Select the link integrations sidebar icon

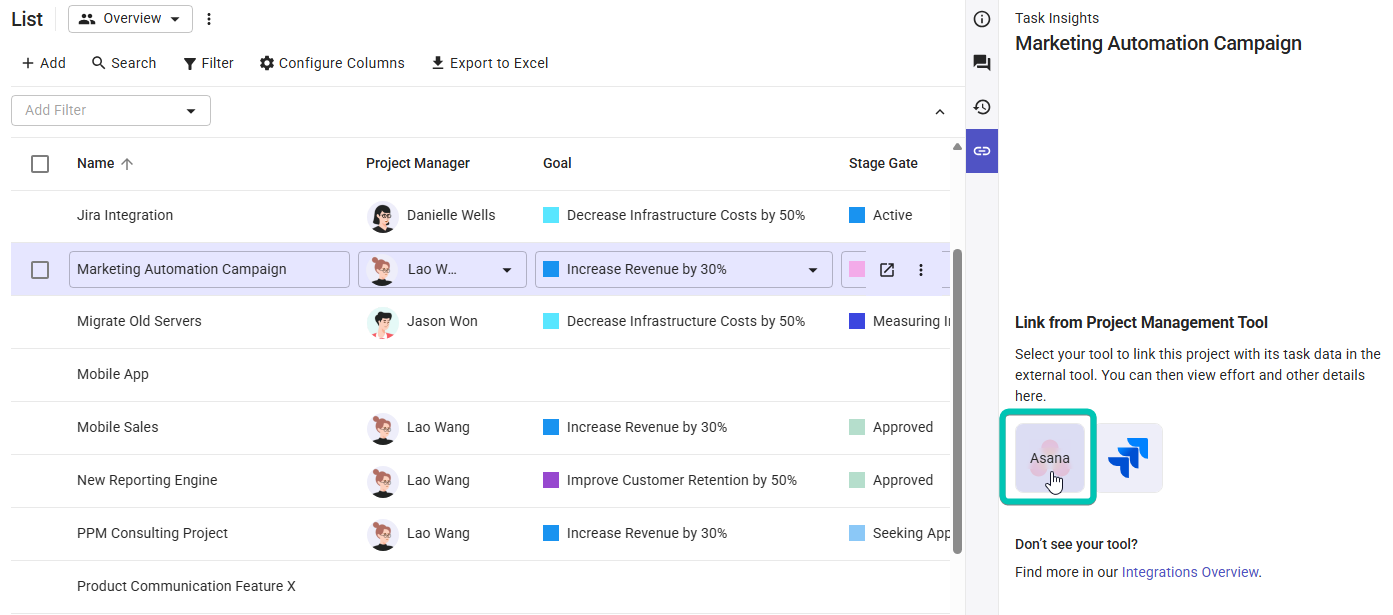click(x=981, y=150)
